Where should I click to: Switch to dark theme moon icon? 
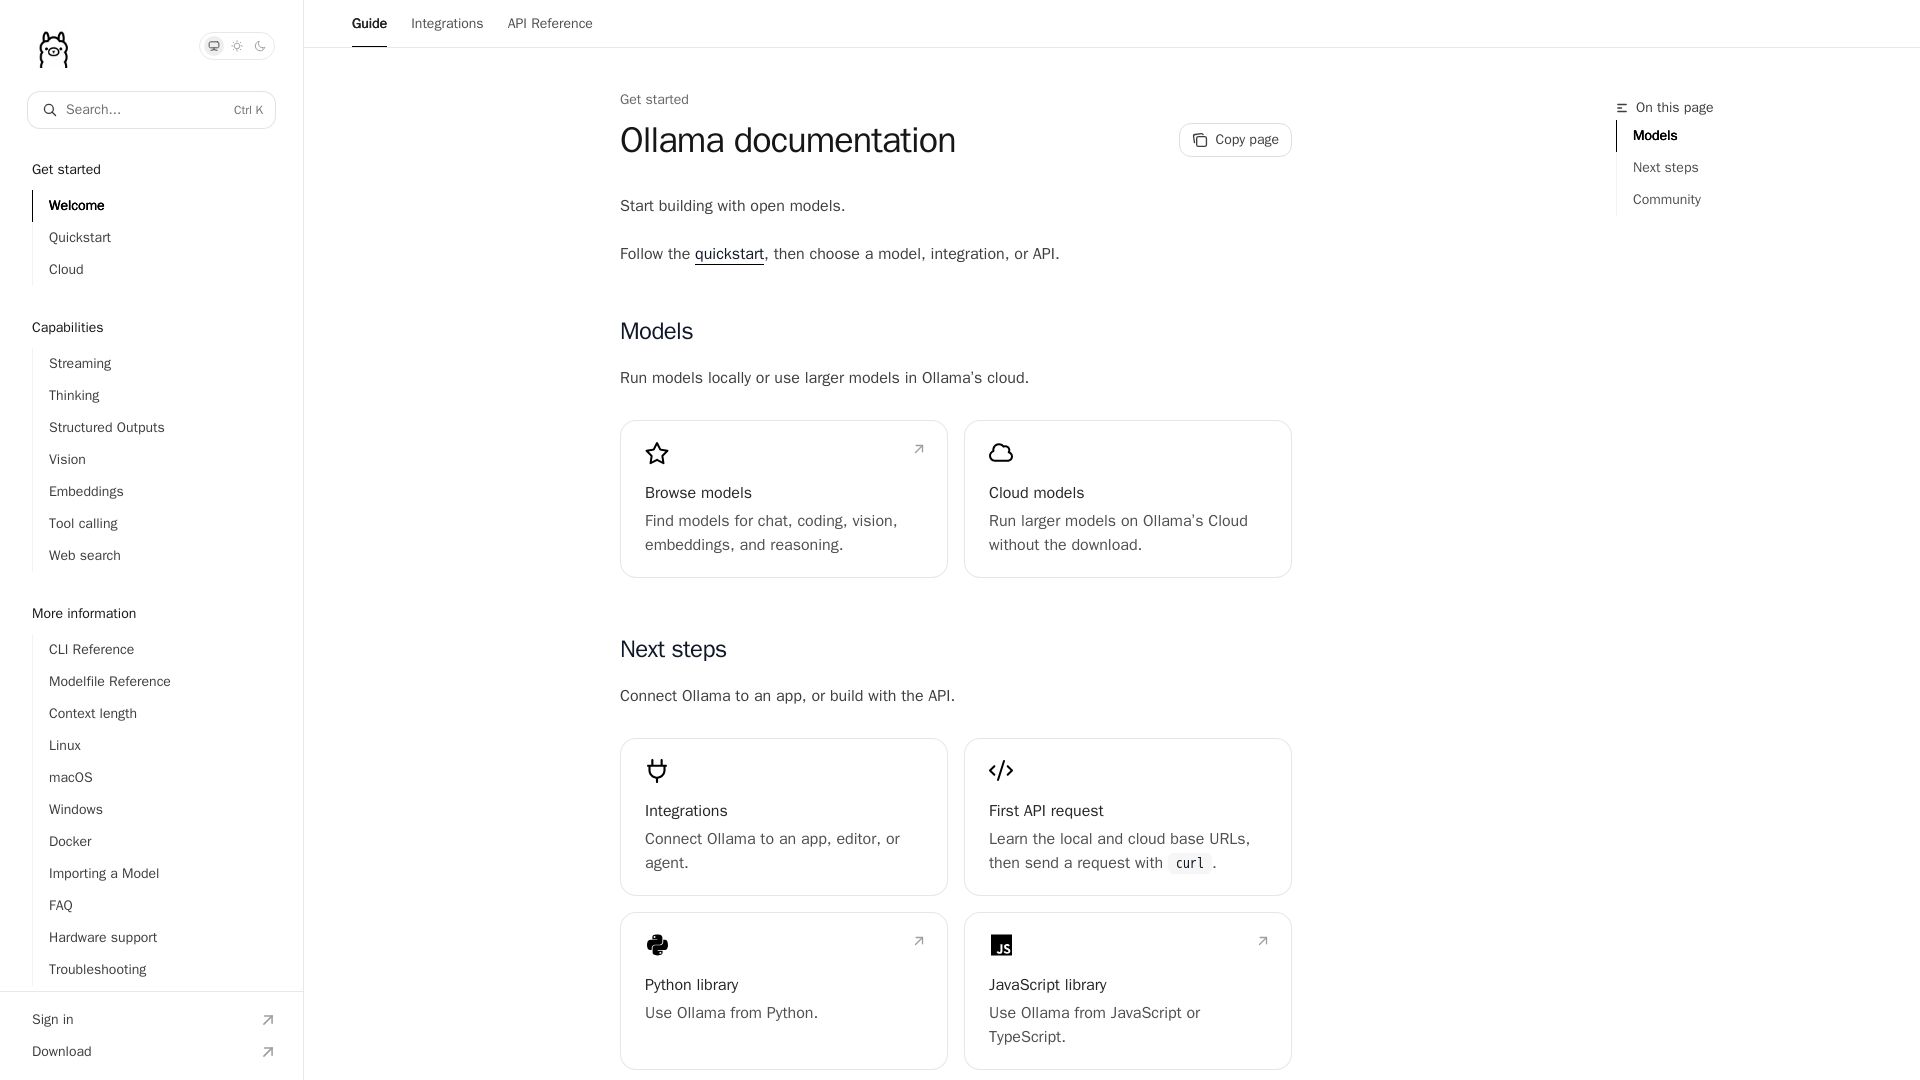tap(260, 46)
